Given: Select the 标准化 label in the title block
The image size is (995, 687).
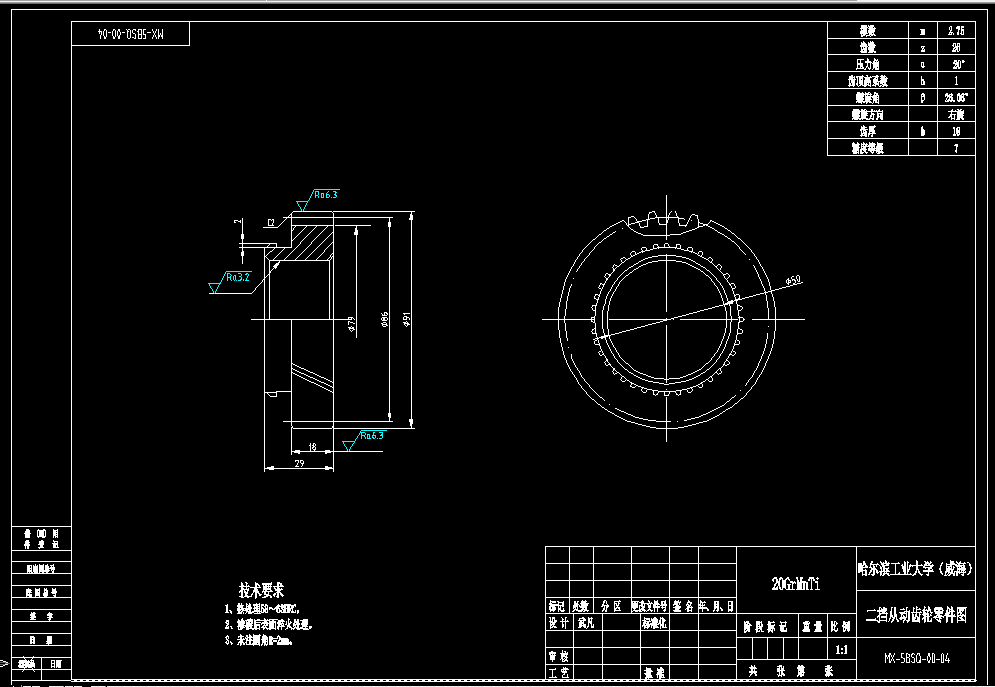Looking at the screenshot, I should (x=654, y=623).
